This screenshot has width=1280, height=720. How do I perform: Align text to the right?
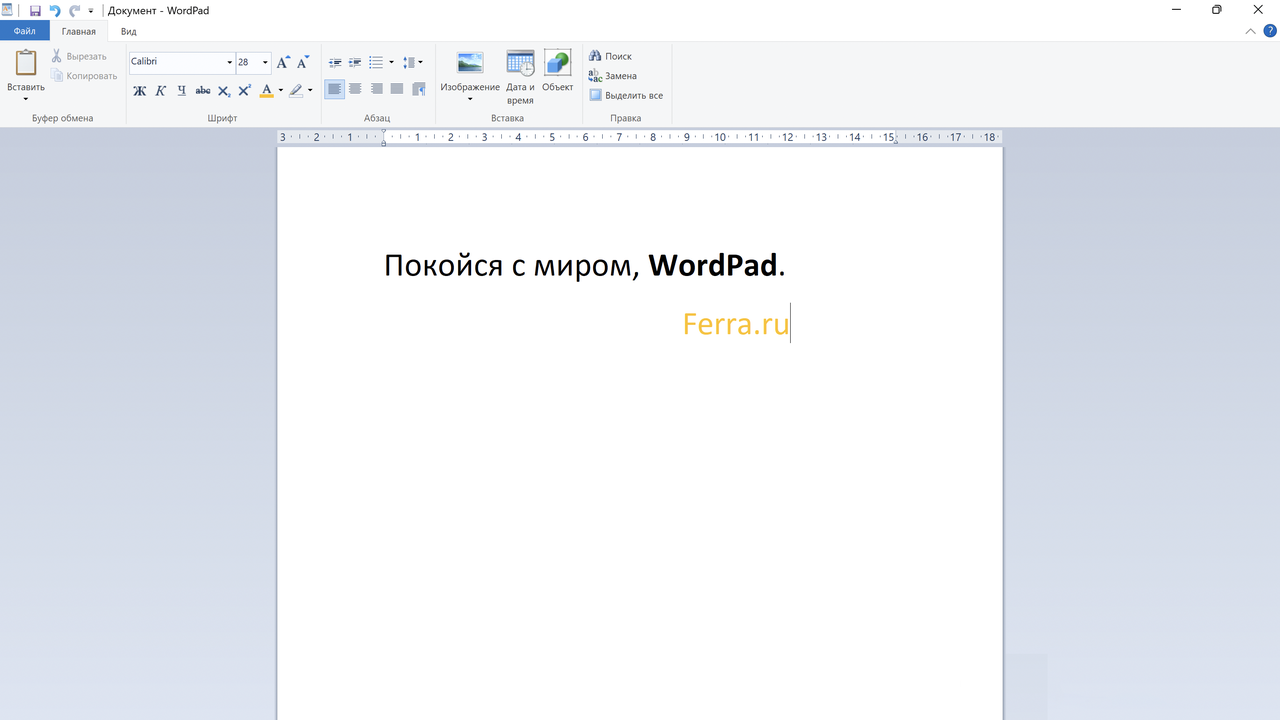[x=376, y=89]
